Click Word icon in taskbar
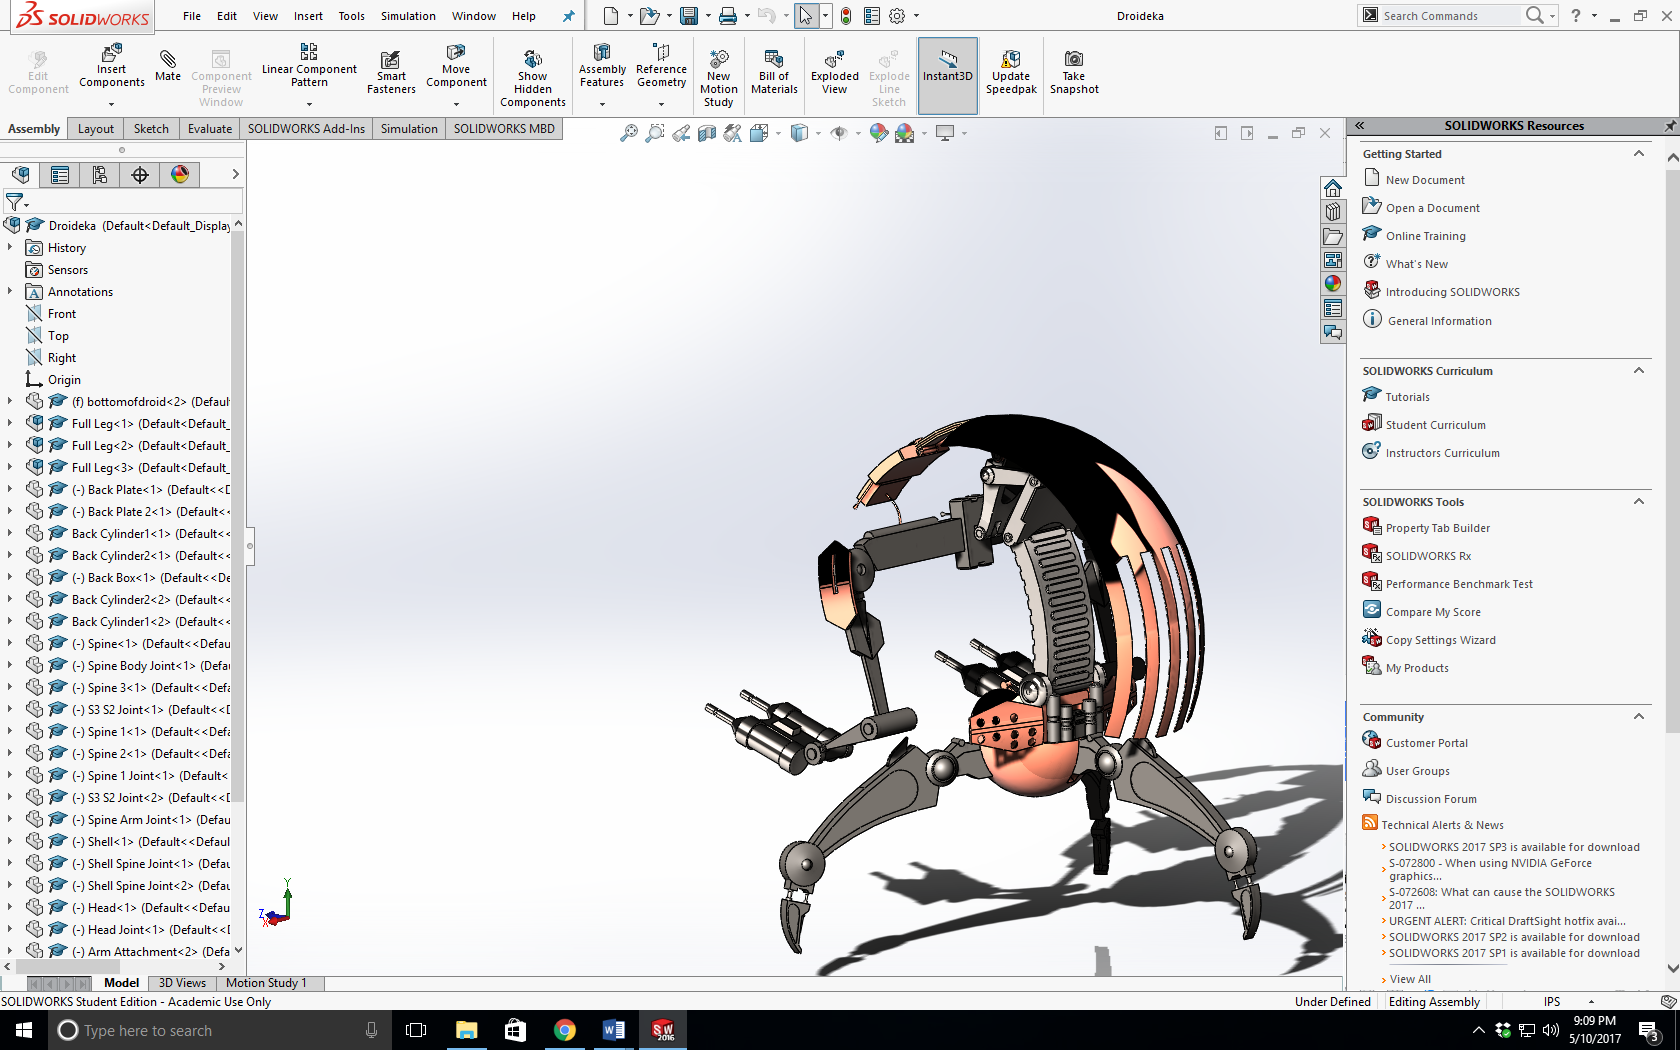 [x=614, y=1030]
